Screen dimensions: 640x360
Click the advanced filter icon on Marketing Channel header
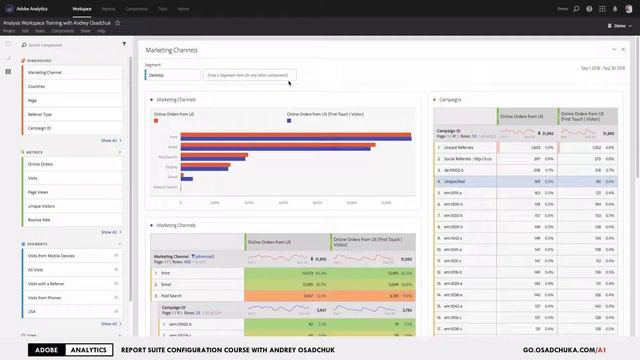point(193,256)
